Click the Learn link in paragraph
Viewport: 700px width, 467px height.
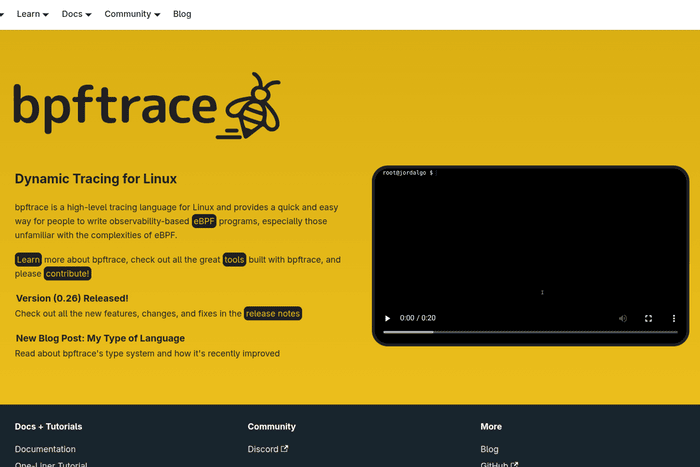(28, 259)
